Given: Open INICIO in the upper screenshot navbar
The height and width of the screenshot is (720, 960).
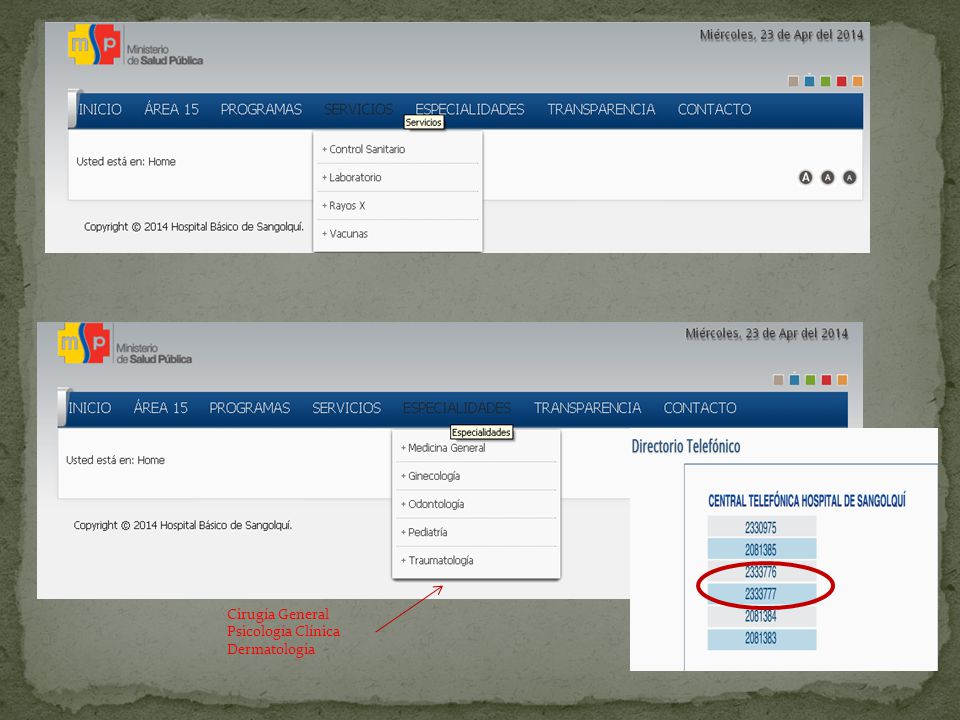Looking at the screenshot, I should coord(100,110).
